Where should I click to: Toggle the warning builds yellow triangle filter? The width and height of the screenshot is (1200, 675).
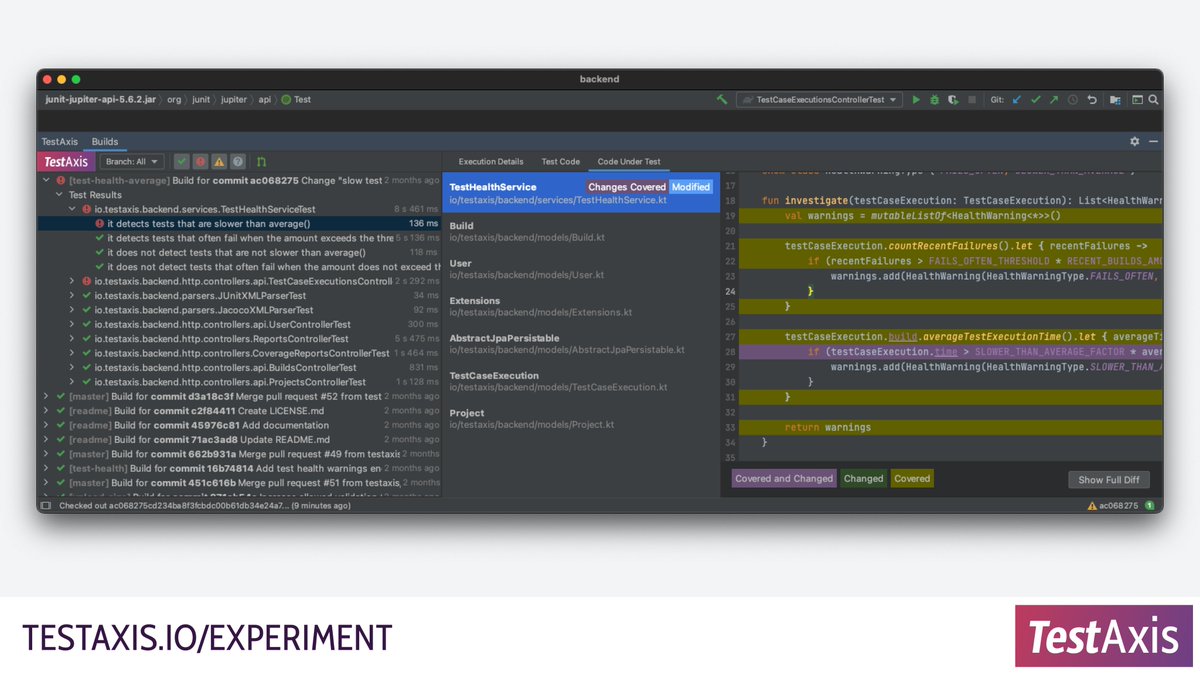click(219, 161)
